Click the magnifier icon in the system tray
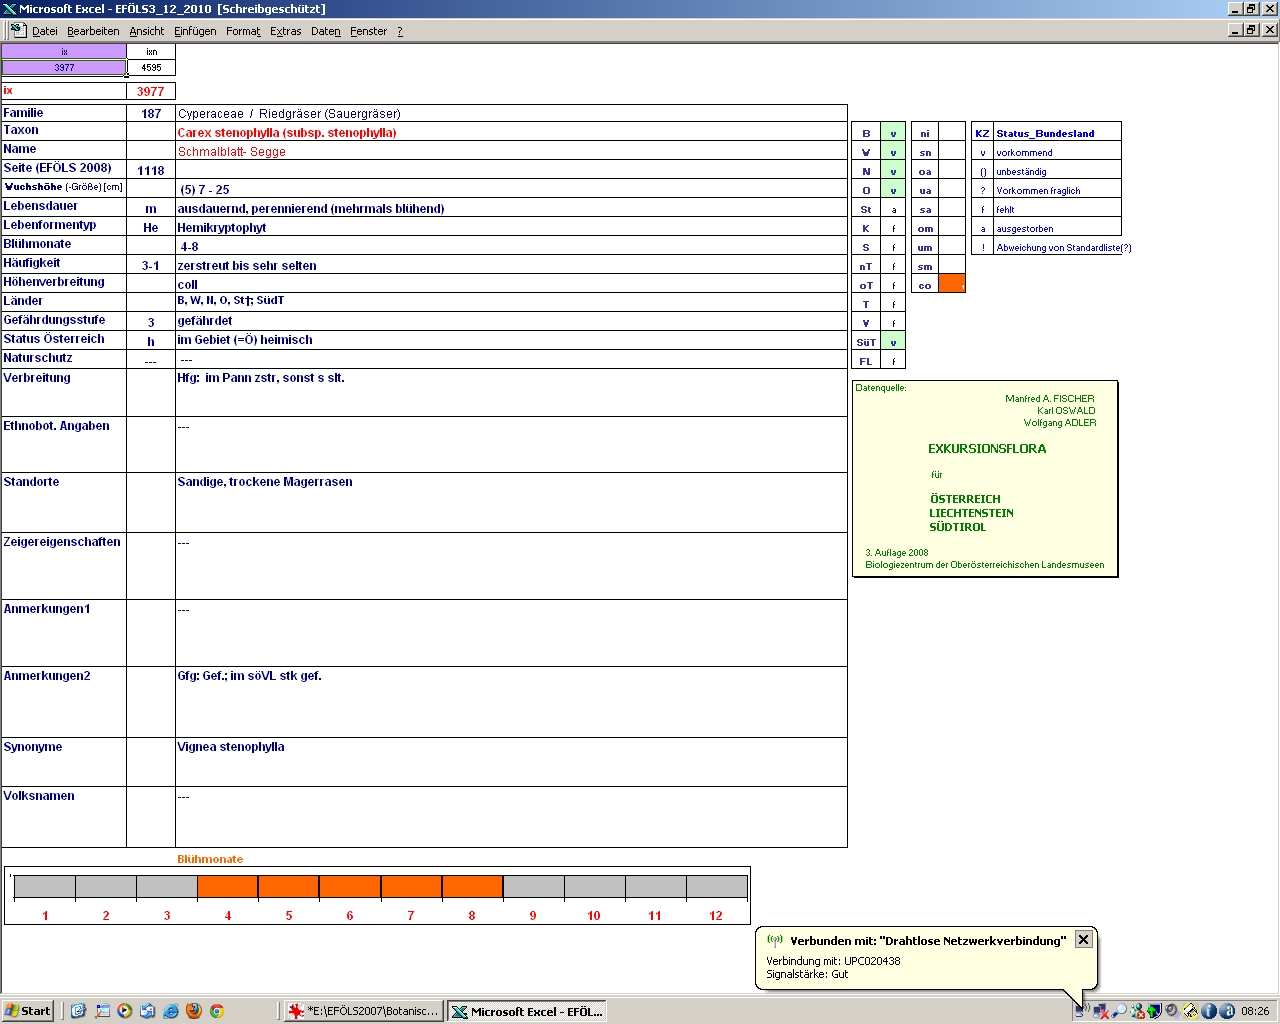This screenshot has height=1024, width=1280. click(x=1119, y=1011)
